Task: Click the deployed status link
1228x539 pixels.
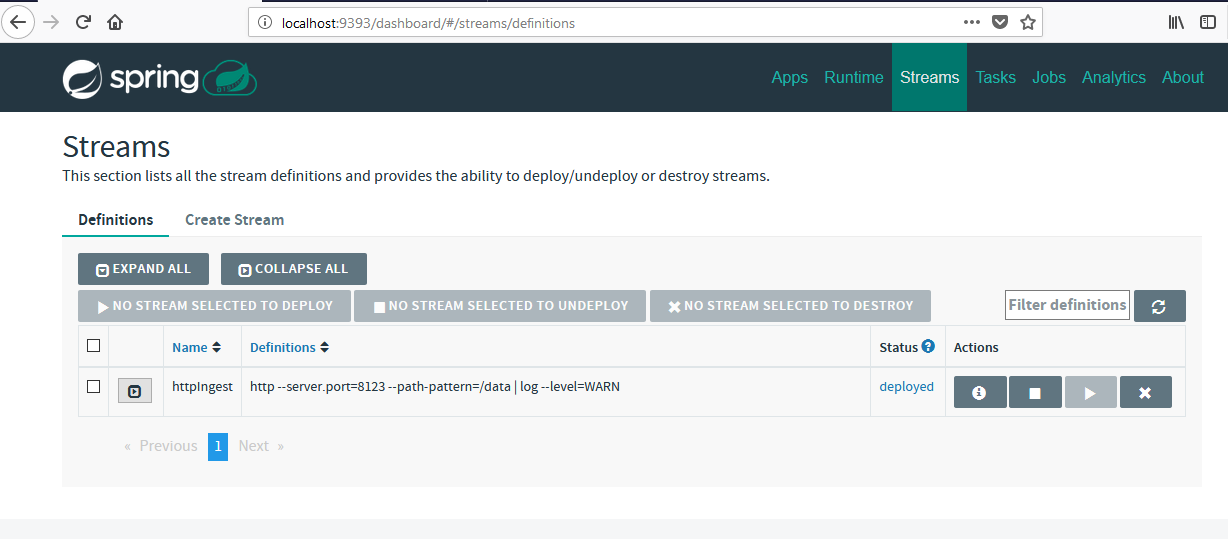Action: [906, 387]
